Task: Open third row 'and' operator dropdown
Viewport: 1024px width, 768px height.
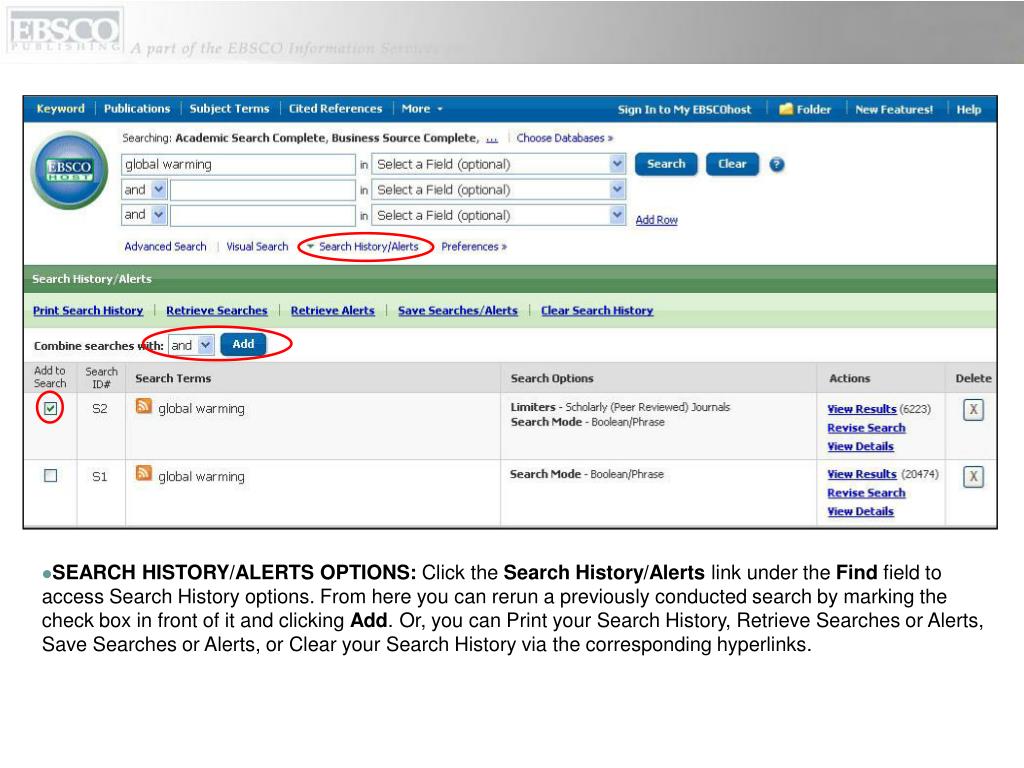Action: 144,215
